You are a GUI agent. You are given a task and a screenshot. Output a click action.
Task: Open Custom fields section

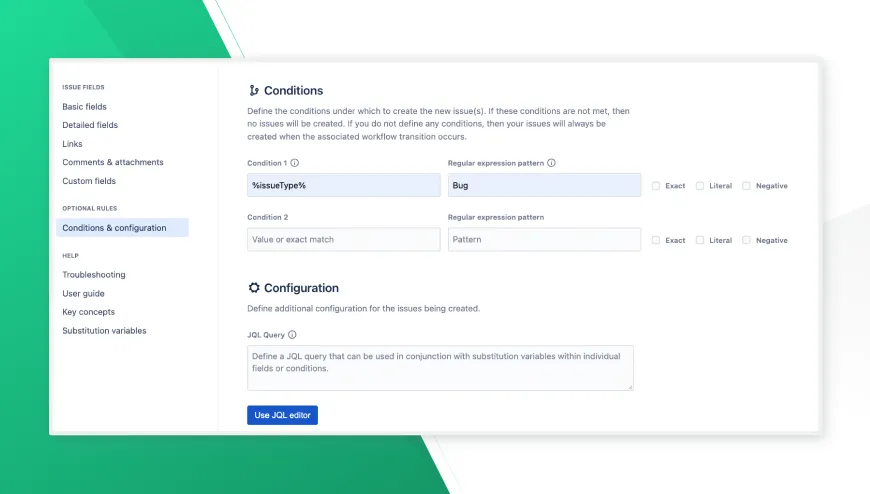click(x=89, y=181)
